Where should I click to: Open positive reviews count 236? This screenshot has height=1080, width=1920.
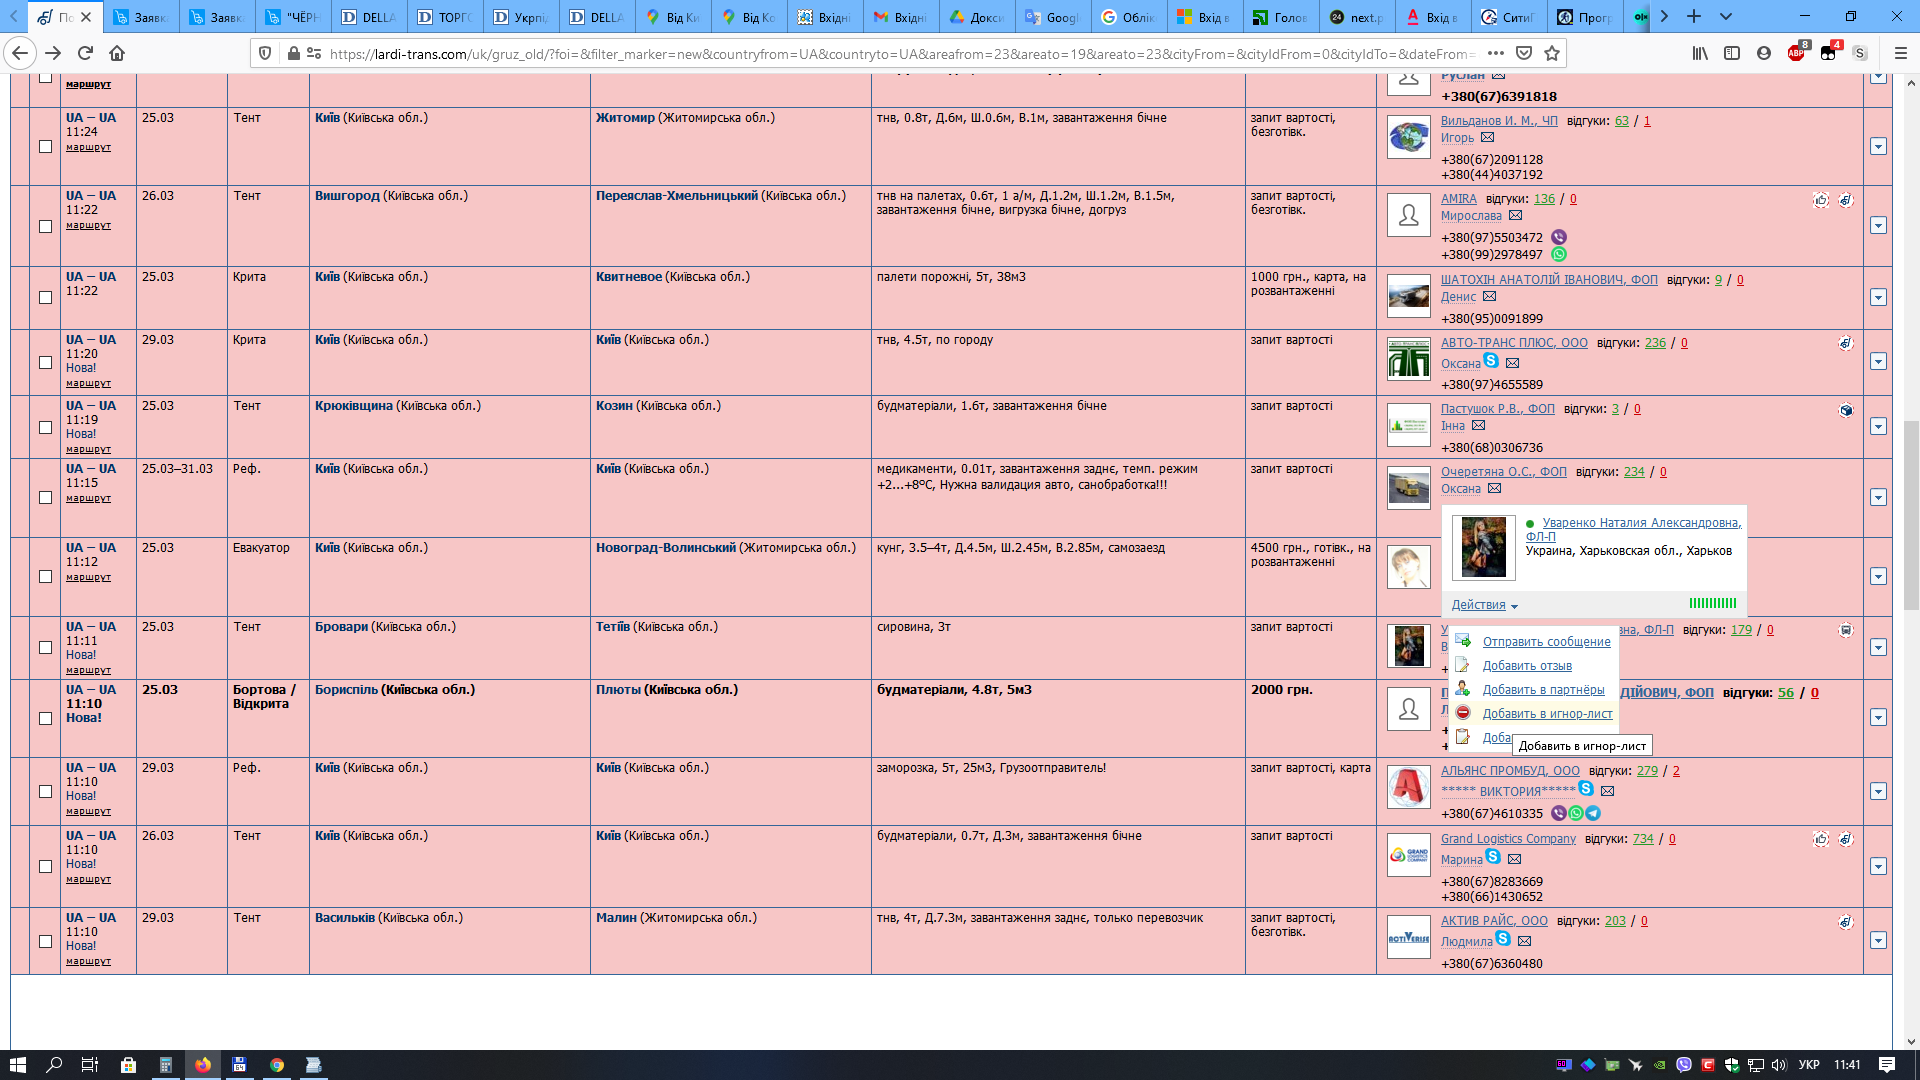[1655, 343]
